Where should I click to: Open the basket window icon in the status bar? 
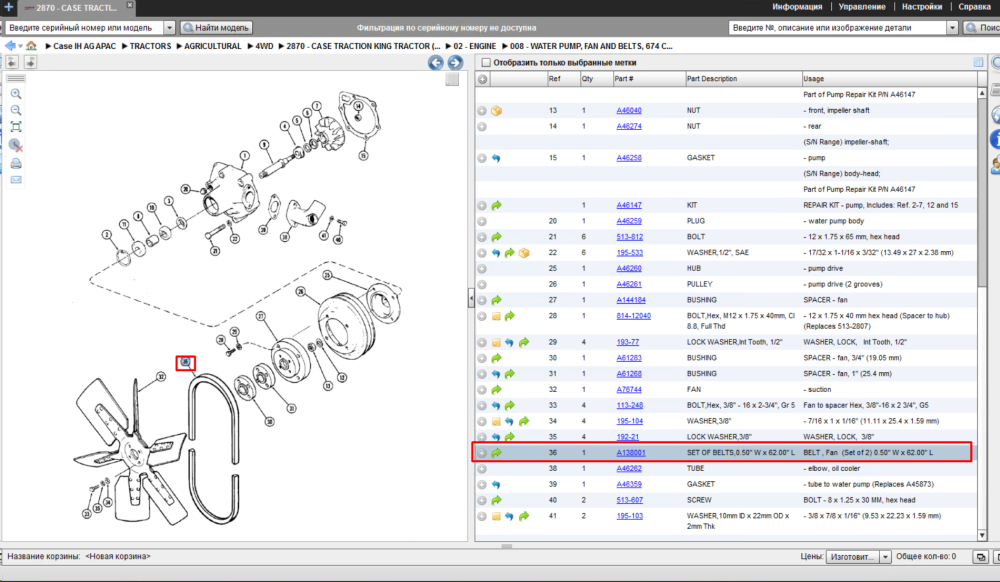(980, 557)
